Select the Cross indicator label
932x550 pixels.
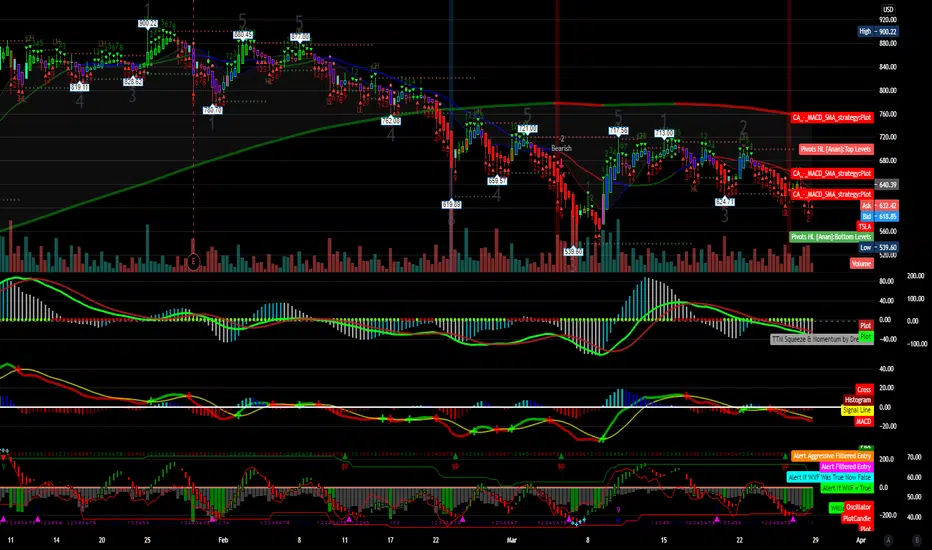[x=864, y=389]
